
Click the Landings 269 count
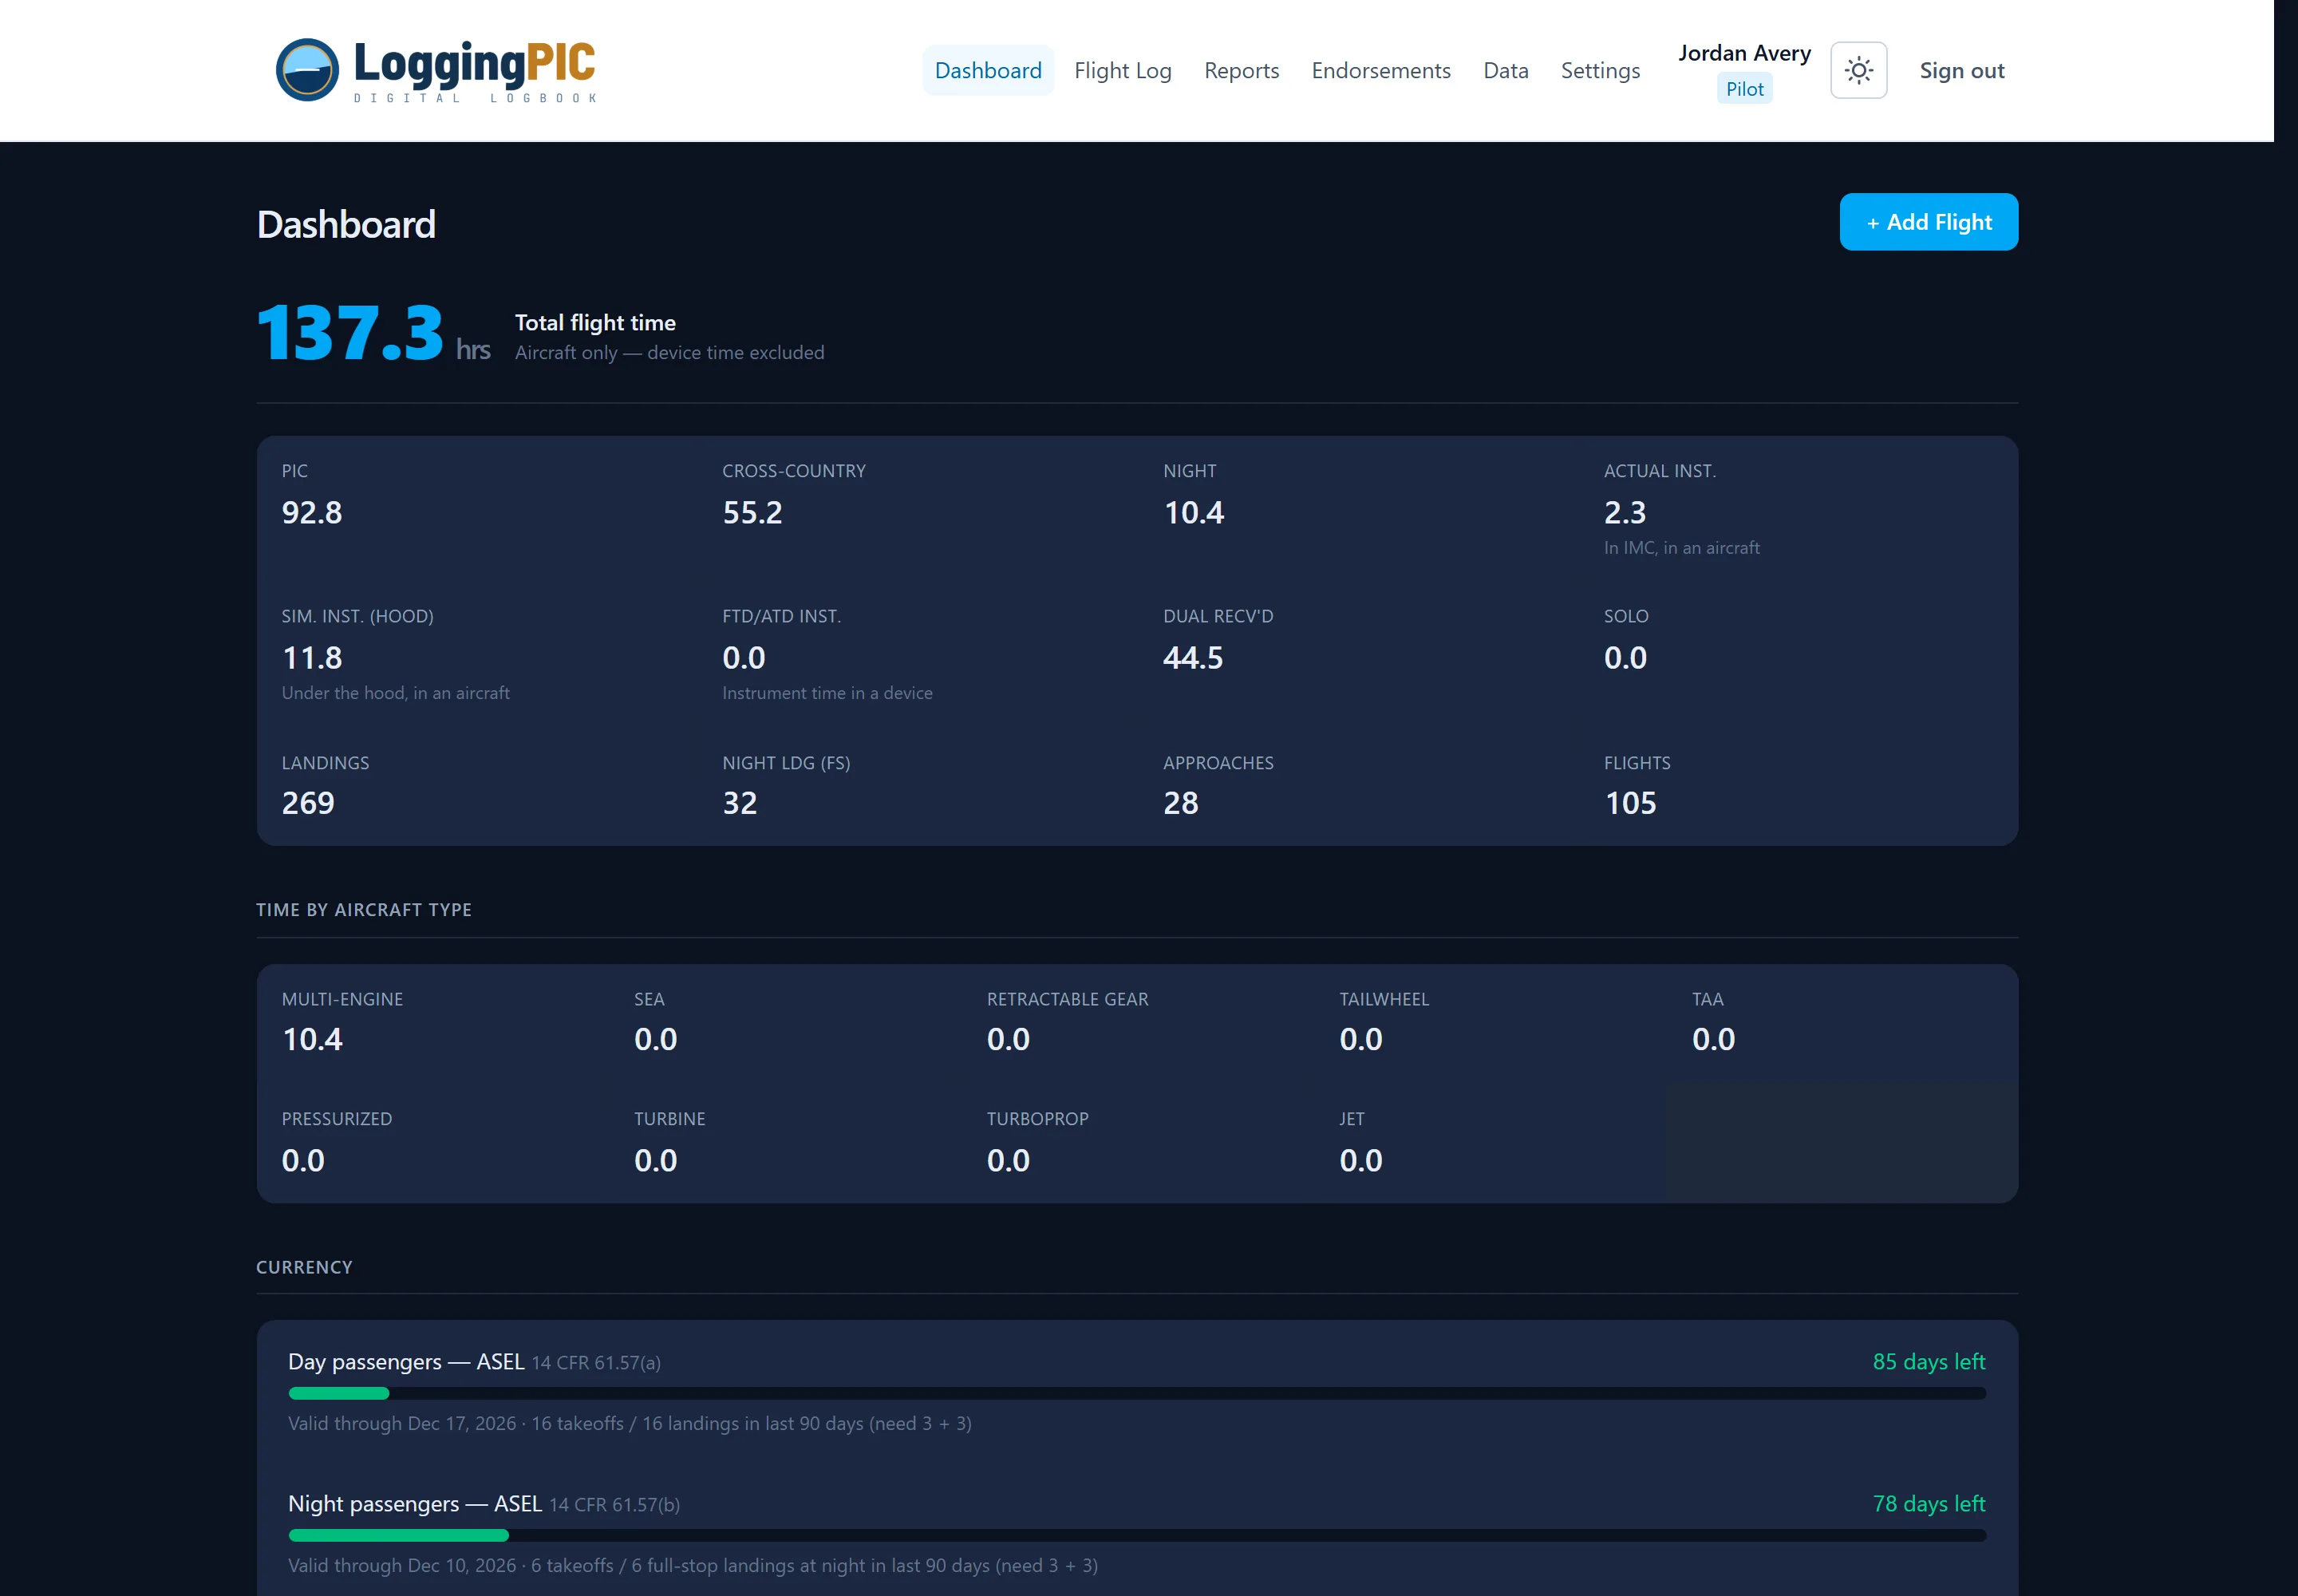coord(307,803)
